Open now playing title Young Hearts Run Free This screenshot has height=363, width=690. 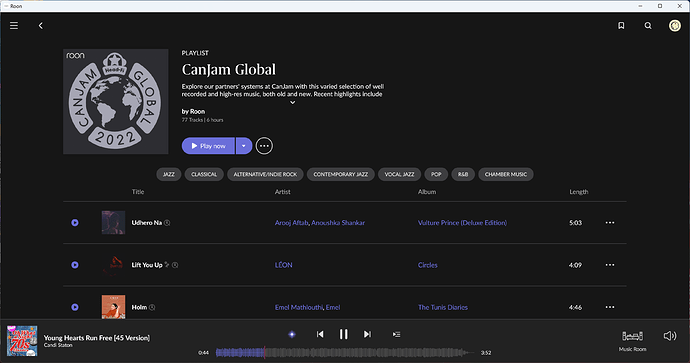coord(96,338)
